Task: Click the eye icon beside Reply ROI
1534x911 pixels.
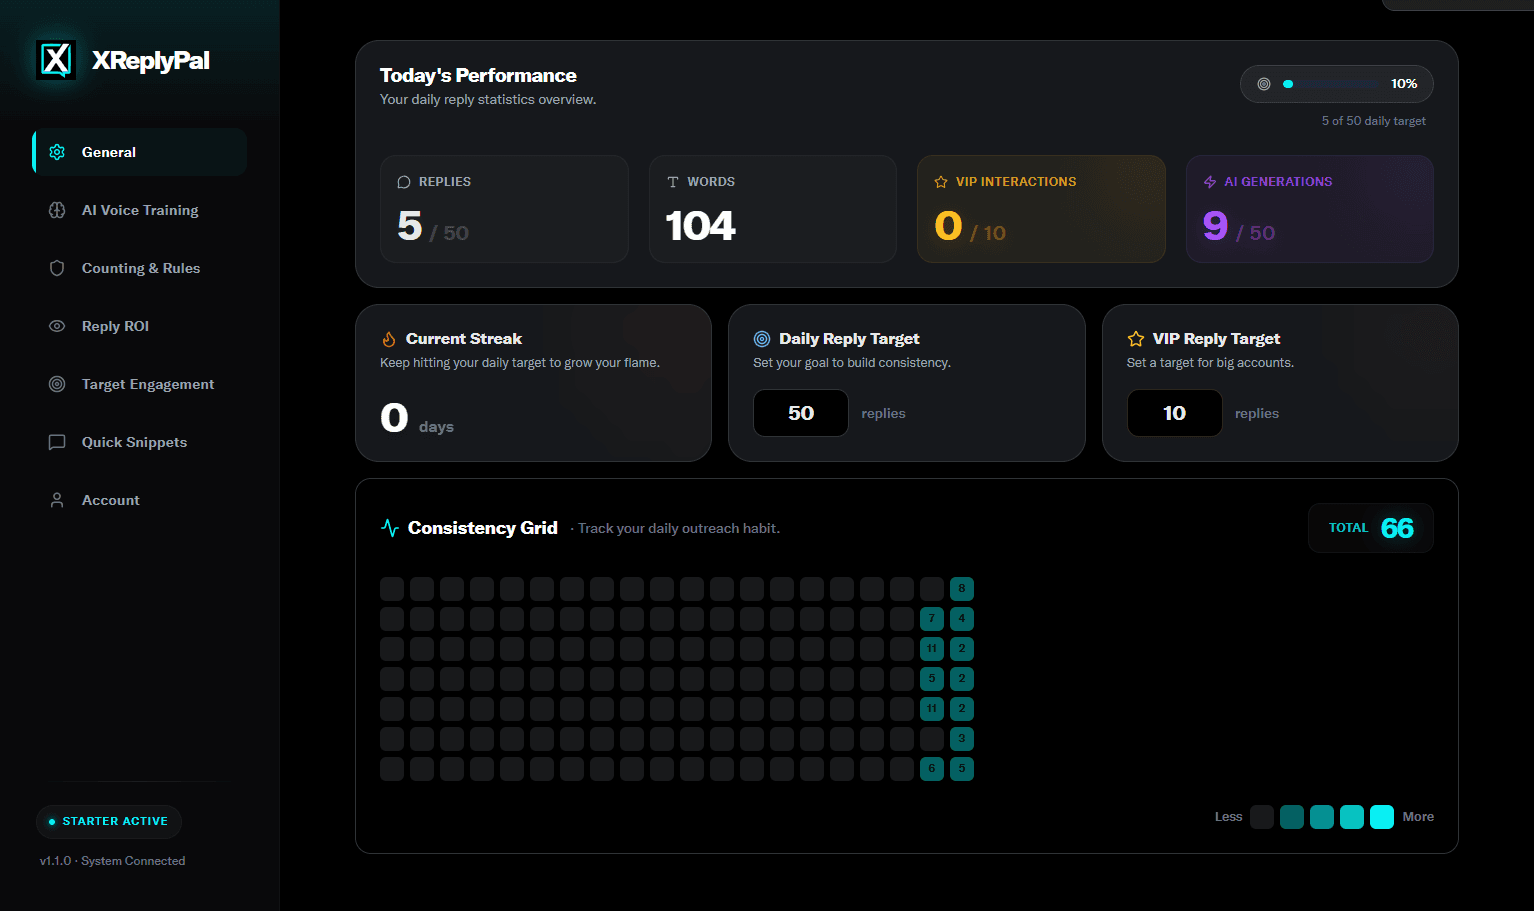Action: pos(57,326)
